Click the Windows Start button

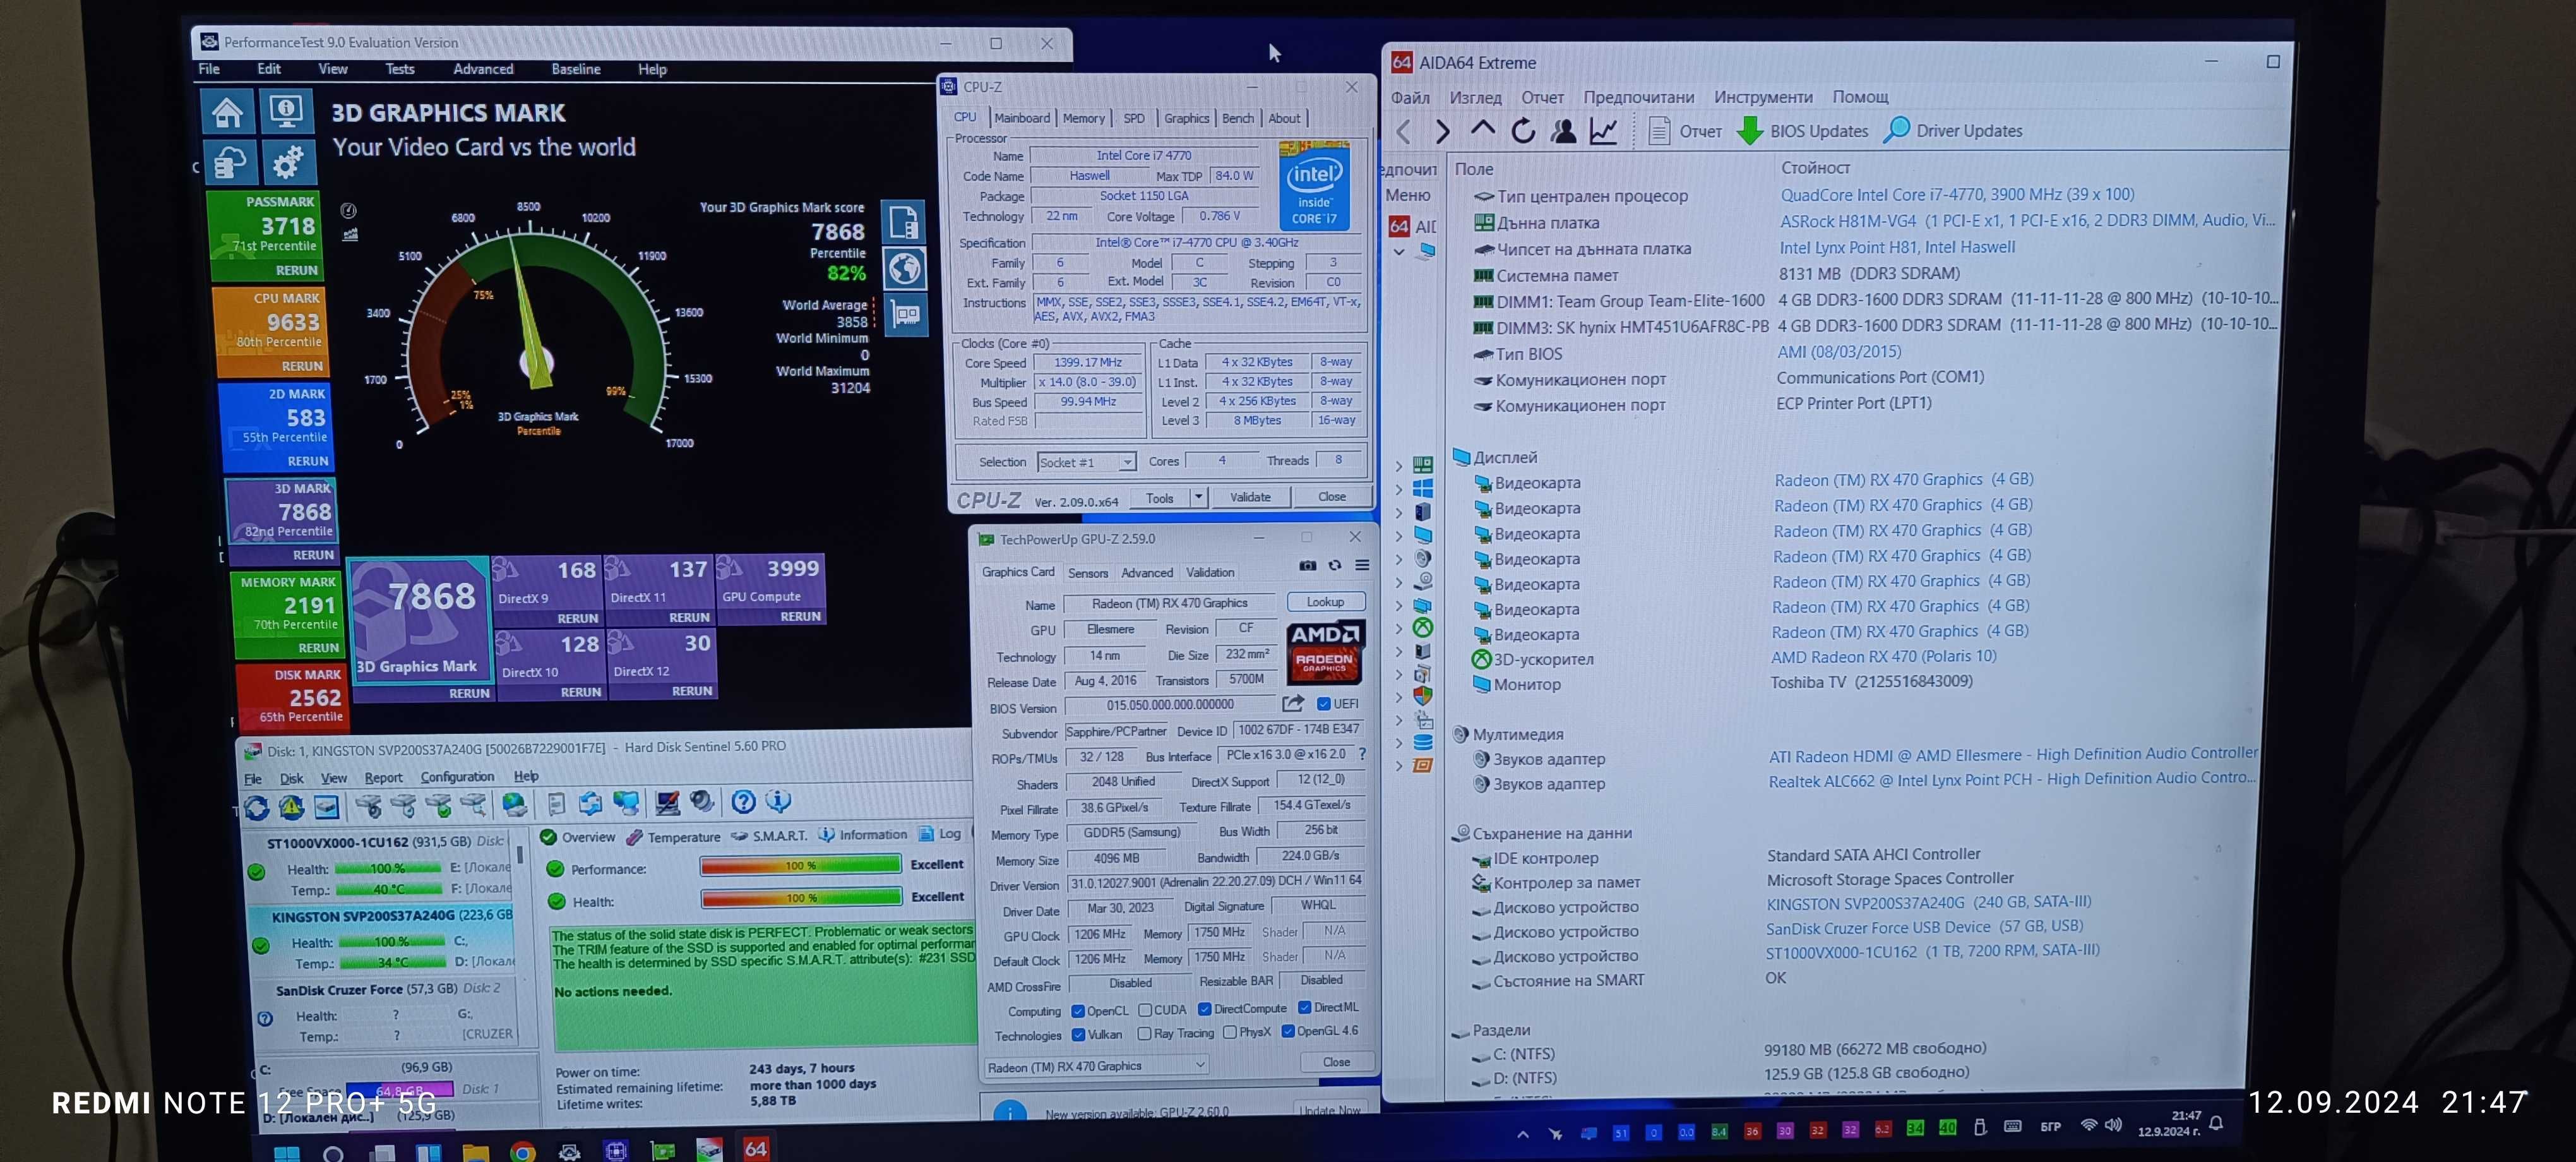tap(287, 1154)
